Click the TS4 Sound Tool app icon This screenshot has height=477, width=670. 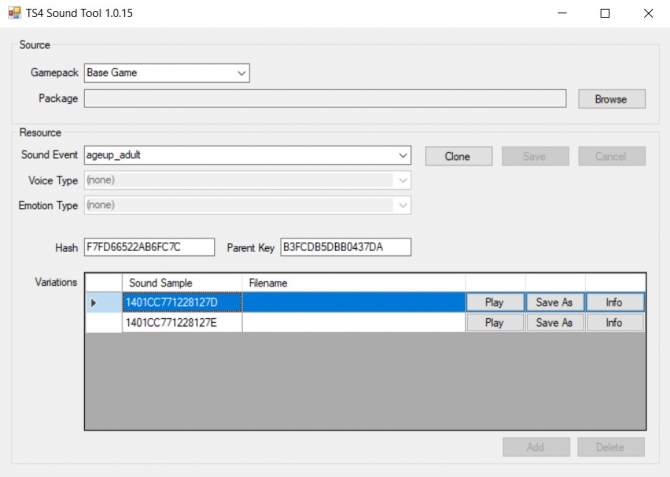pyautogui.click(x=13, y=13)
